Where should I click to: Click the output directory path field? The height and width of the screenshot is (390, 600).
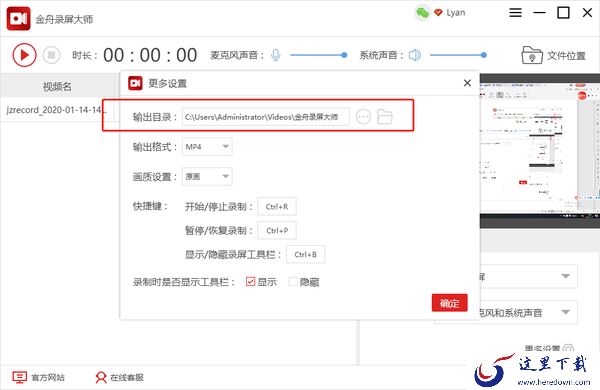click(x=266, y=117)
